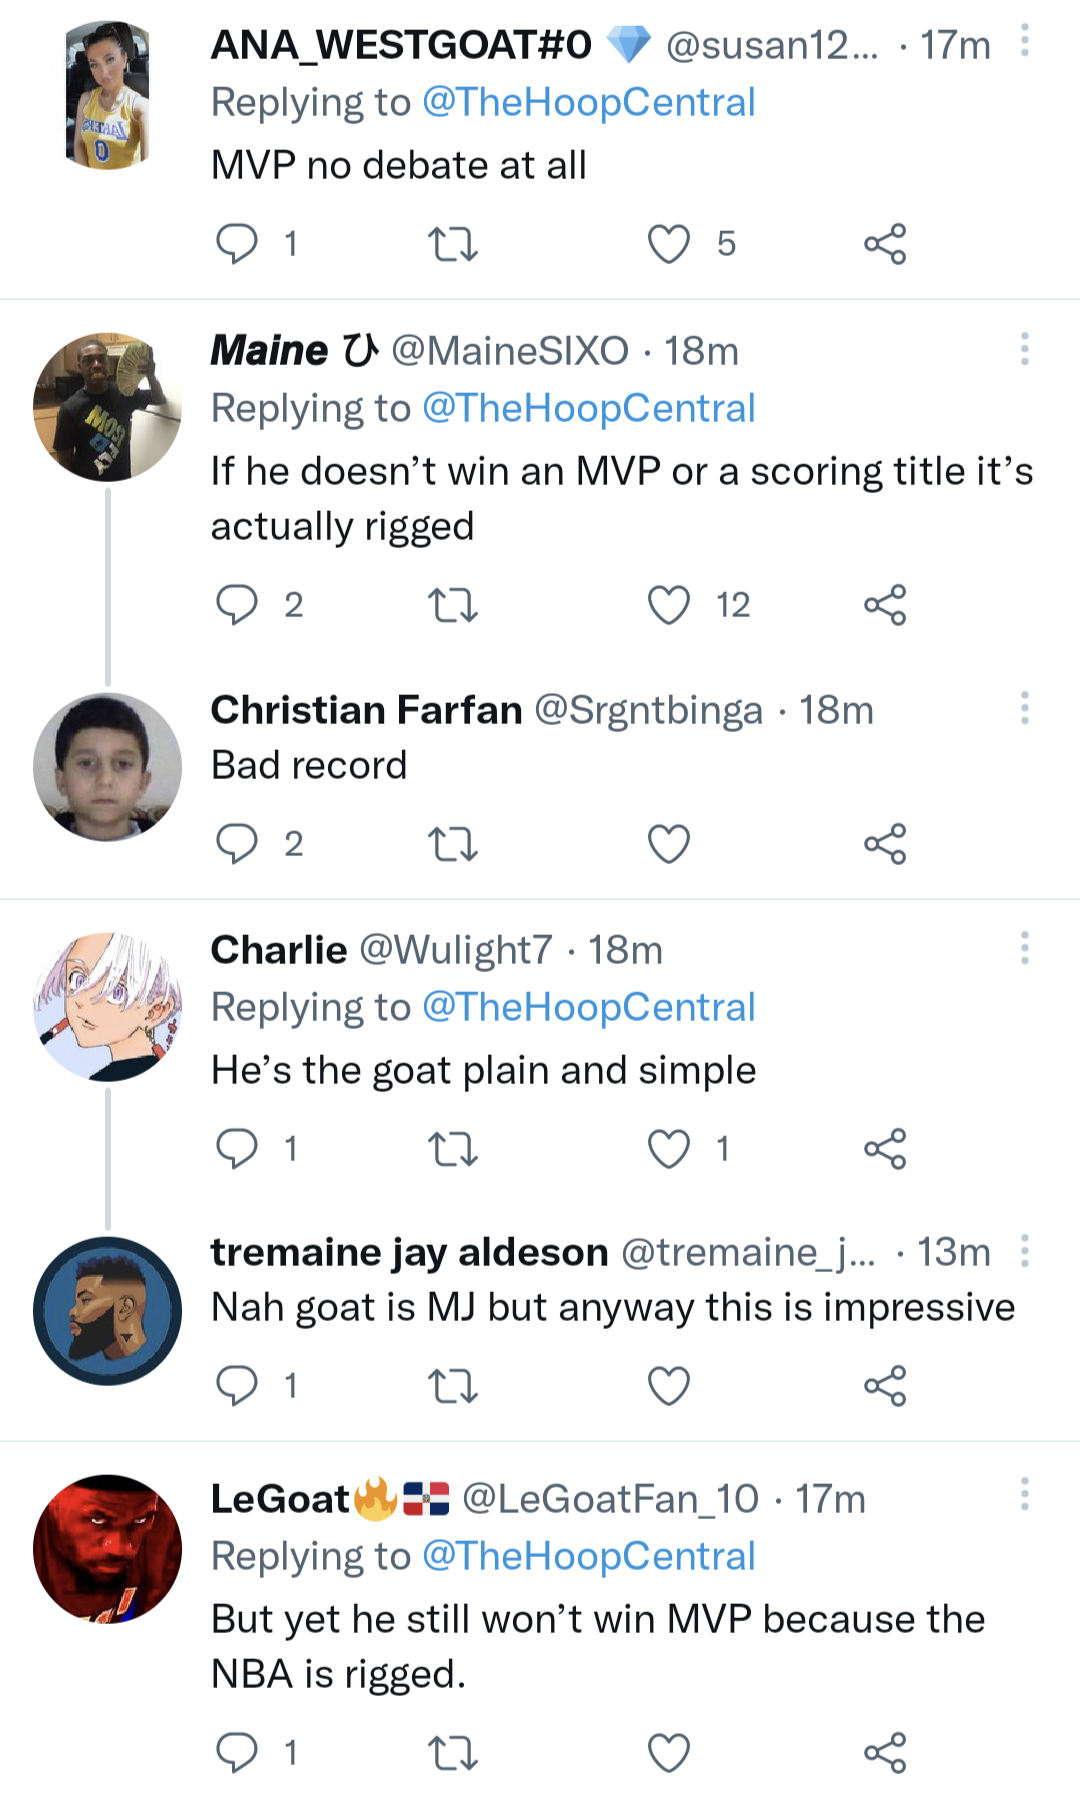Open @TheHoopCentral link in LeGoat's reply
Screen dimensions: 1080x1807
[588, 1556]
